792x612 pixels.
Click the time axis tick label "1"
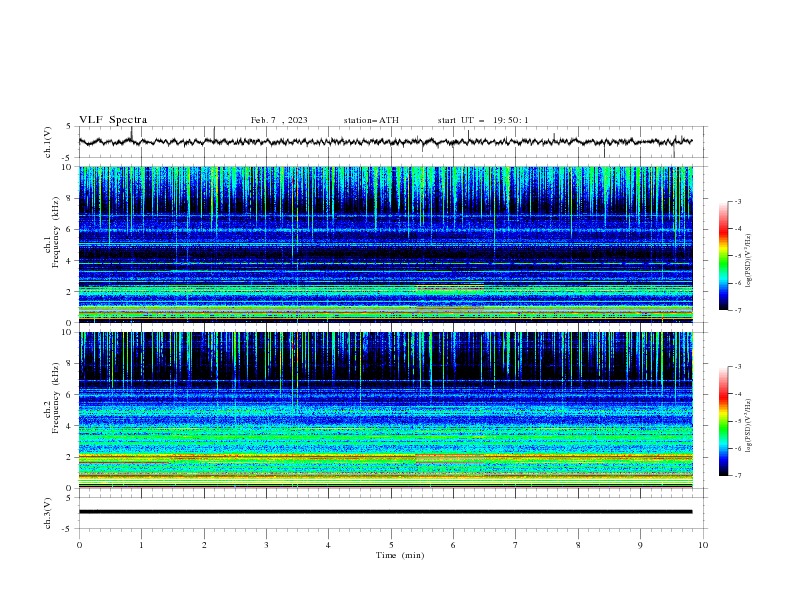tap(141, 545)
